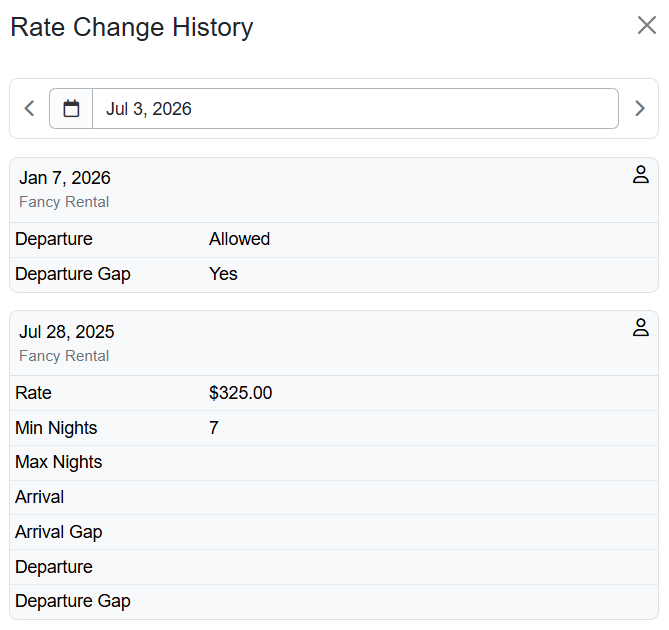Select Departure label in Jul 28, 2025 entry
Viewport: 669px width, 630px height.
[x=54, y=567]
